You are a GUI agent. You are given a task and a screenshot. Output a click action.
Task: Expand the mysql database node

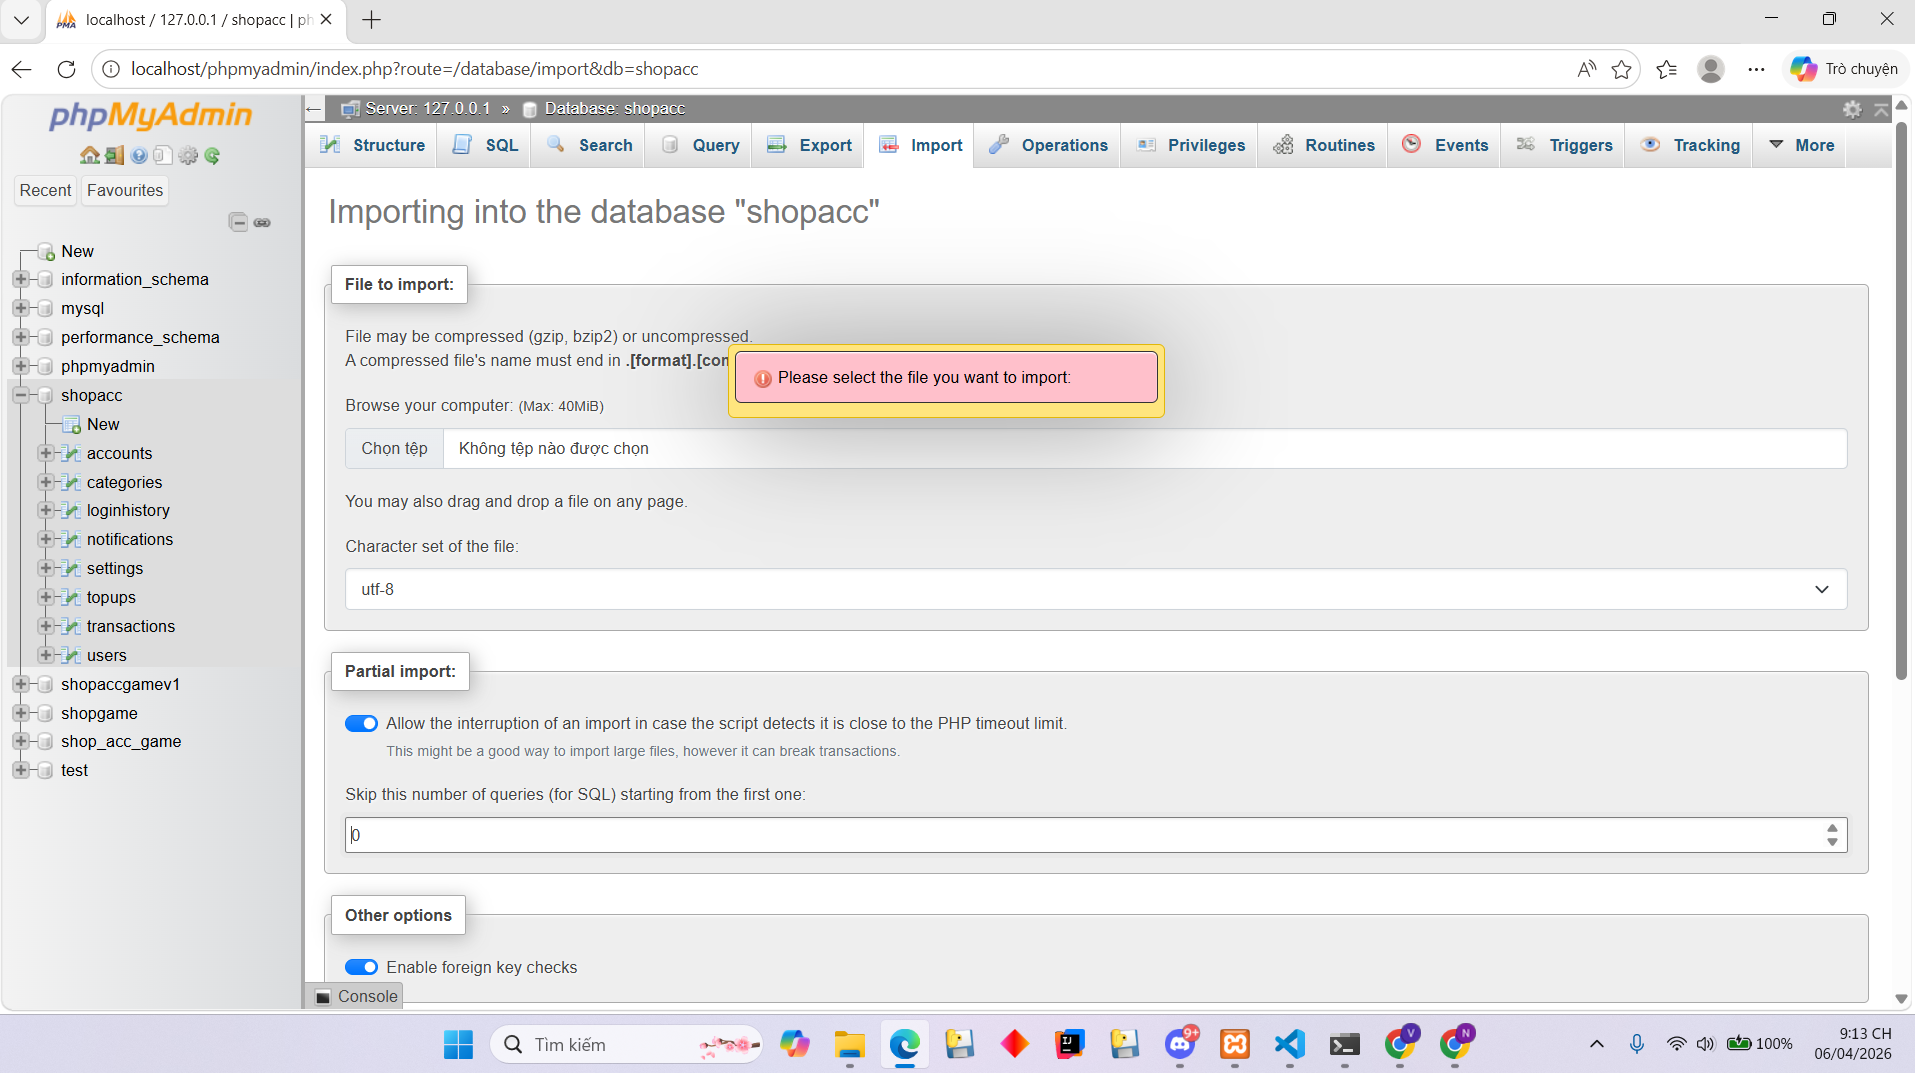click(x=20, y=308)
